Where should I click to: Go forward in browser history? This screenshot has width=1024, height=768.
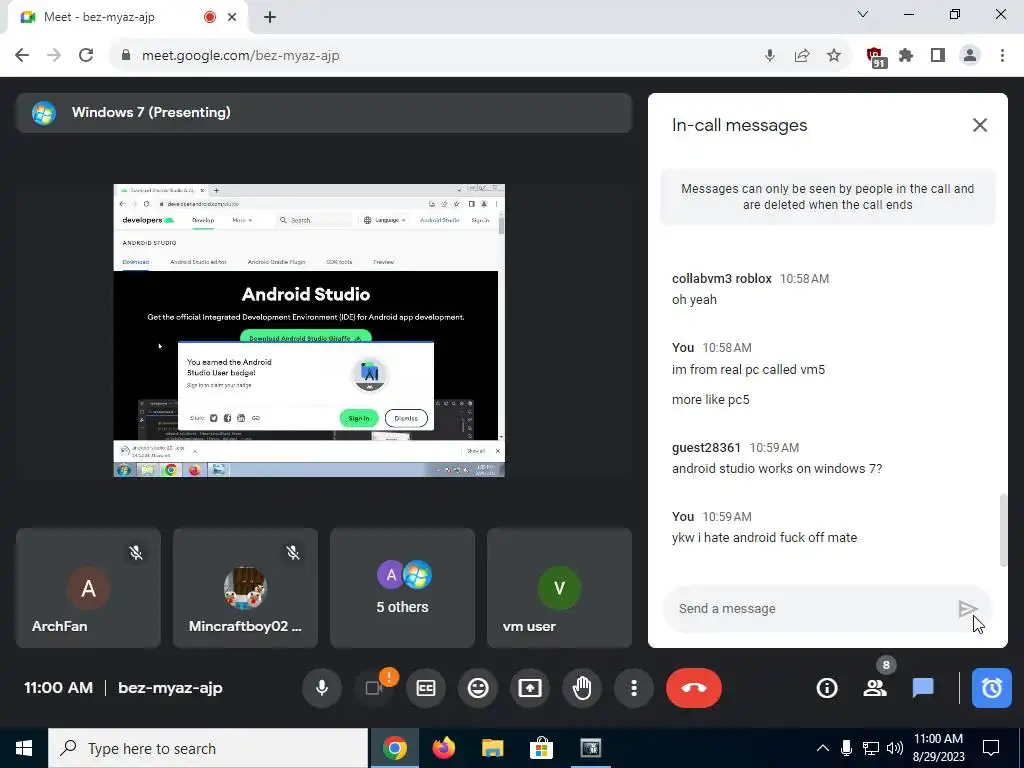pos(54,56)
